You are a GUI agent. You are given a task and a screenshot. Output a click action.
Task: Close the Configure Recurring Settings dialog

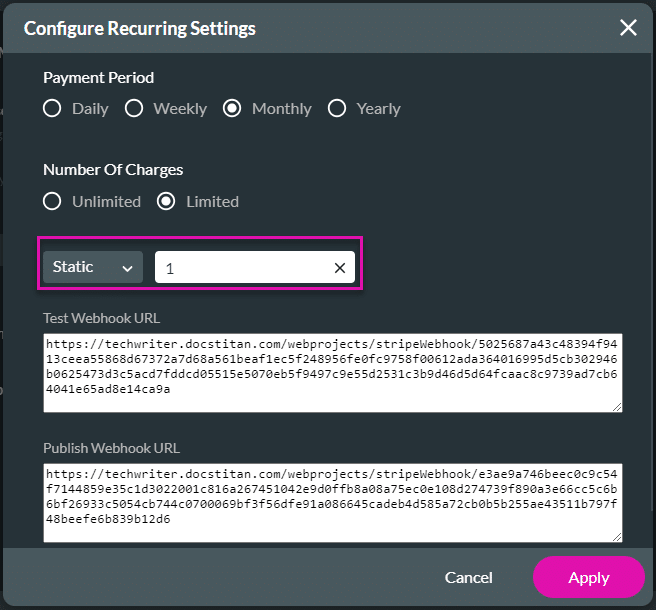(628, 28)
